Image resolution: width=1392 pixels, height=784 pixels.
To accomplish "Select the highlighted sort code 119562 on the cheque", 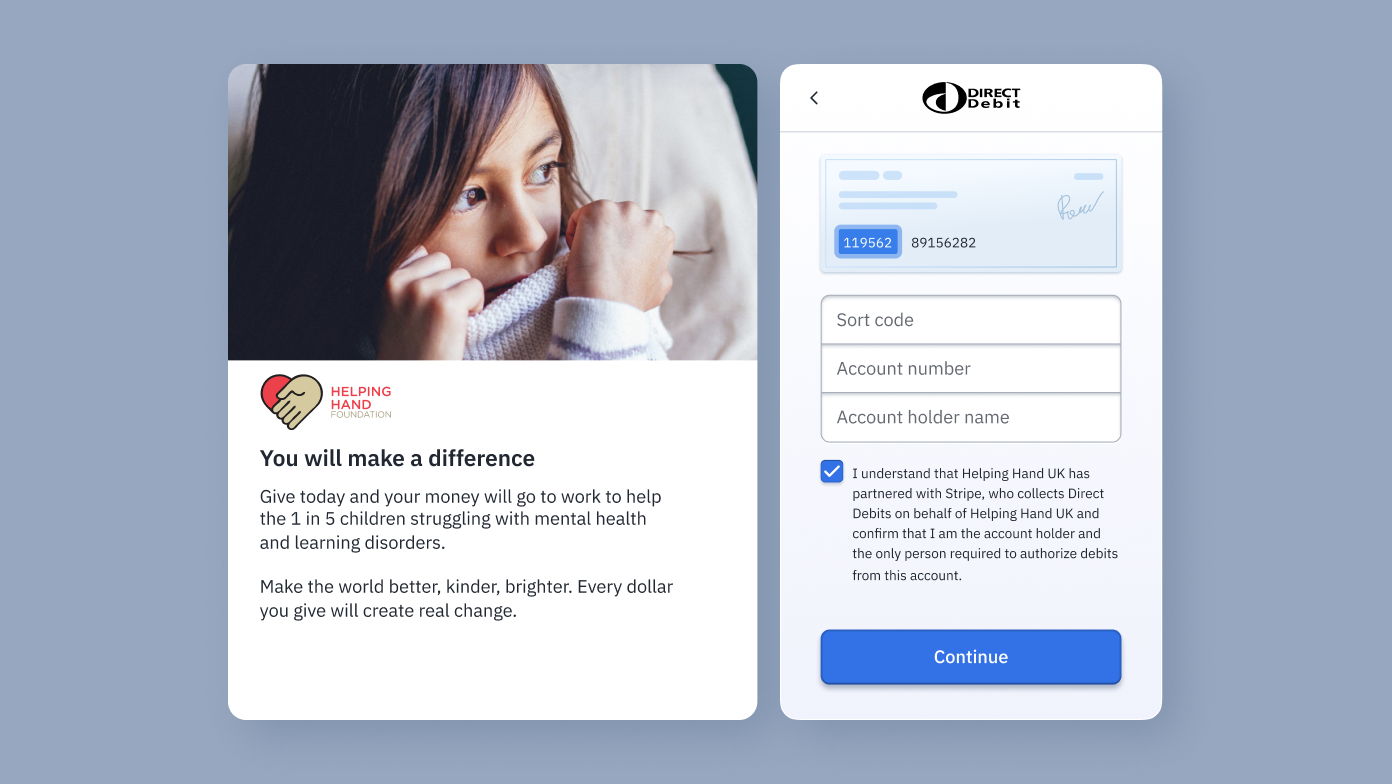I will click(867, 242).
